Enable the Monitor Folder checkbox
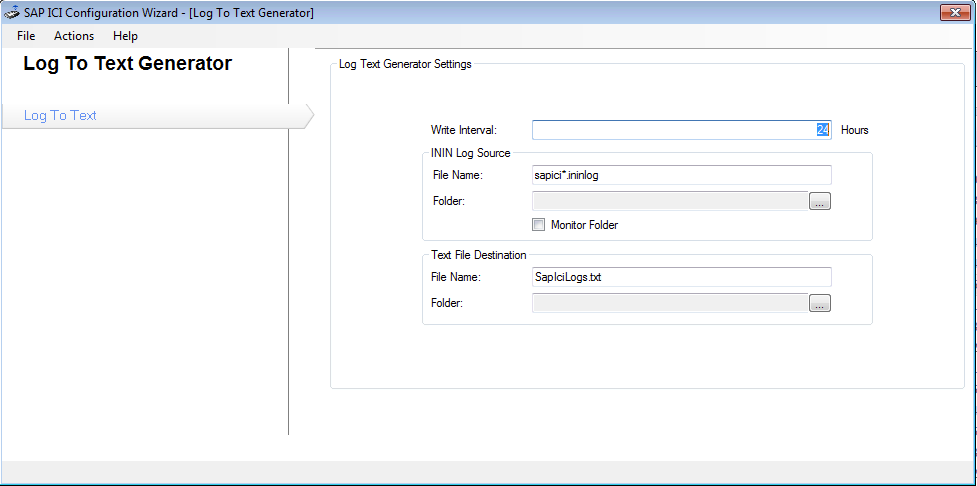Screen dimensions: 977x486 coord(538,225)
